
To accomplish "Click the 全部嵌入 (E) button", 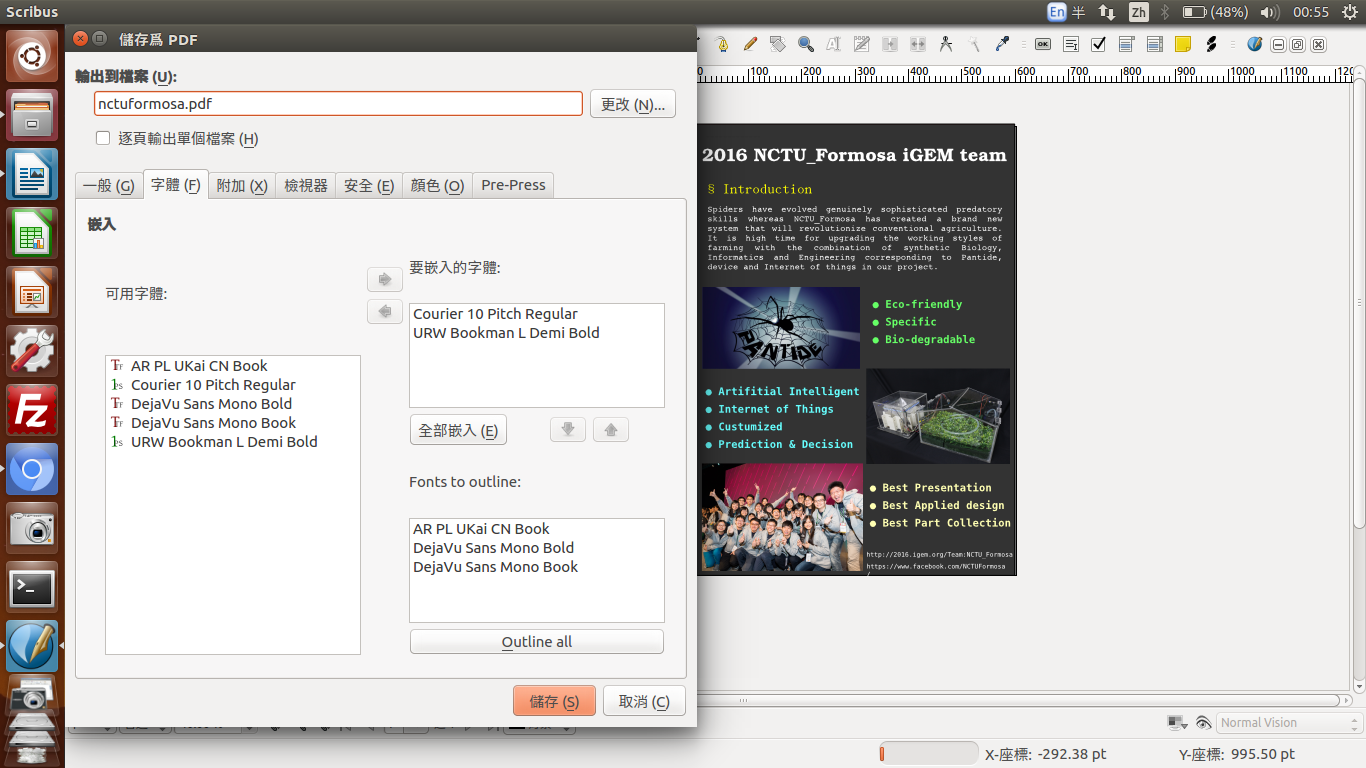I will pos(458,430).
